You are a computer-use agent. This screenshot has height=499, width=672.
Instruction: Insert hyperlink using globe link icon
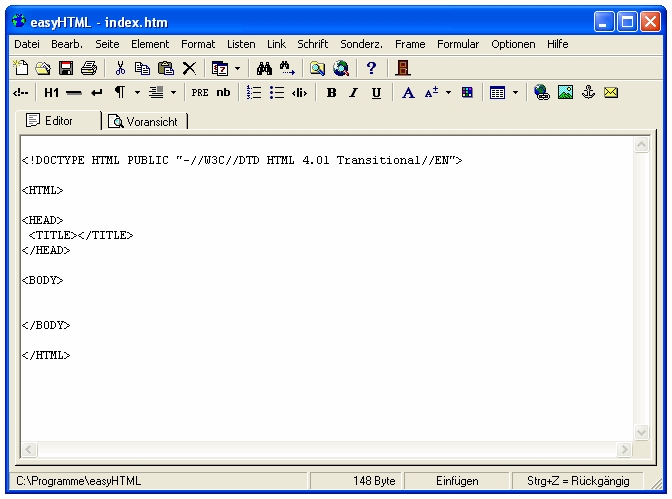[x=542, y=93]
